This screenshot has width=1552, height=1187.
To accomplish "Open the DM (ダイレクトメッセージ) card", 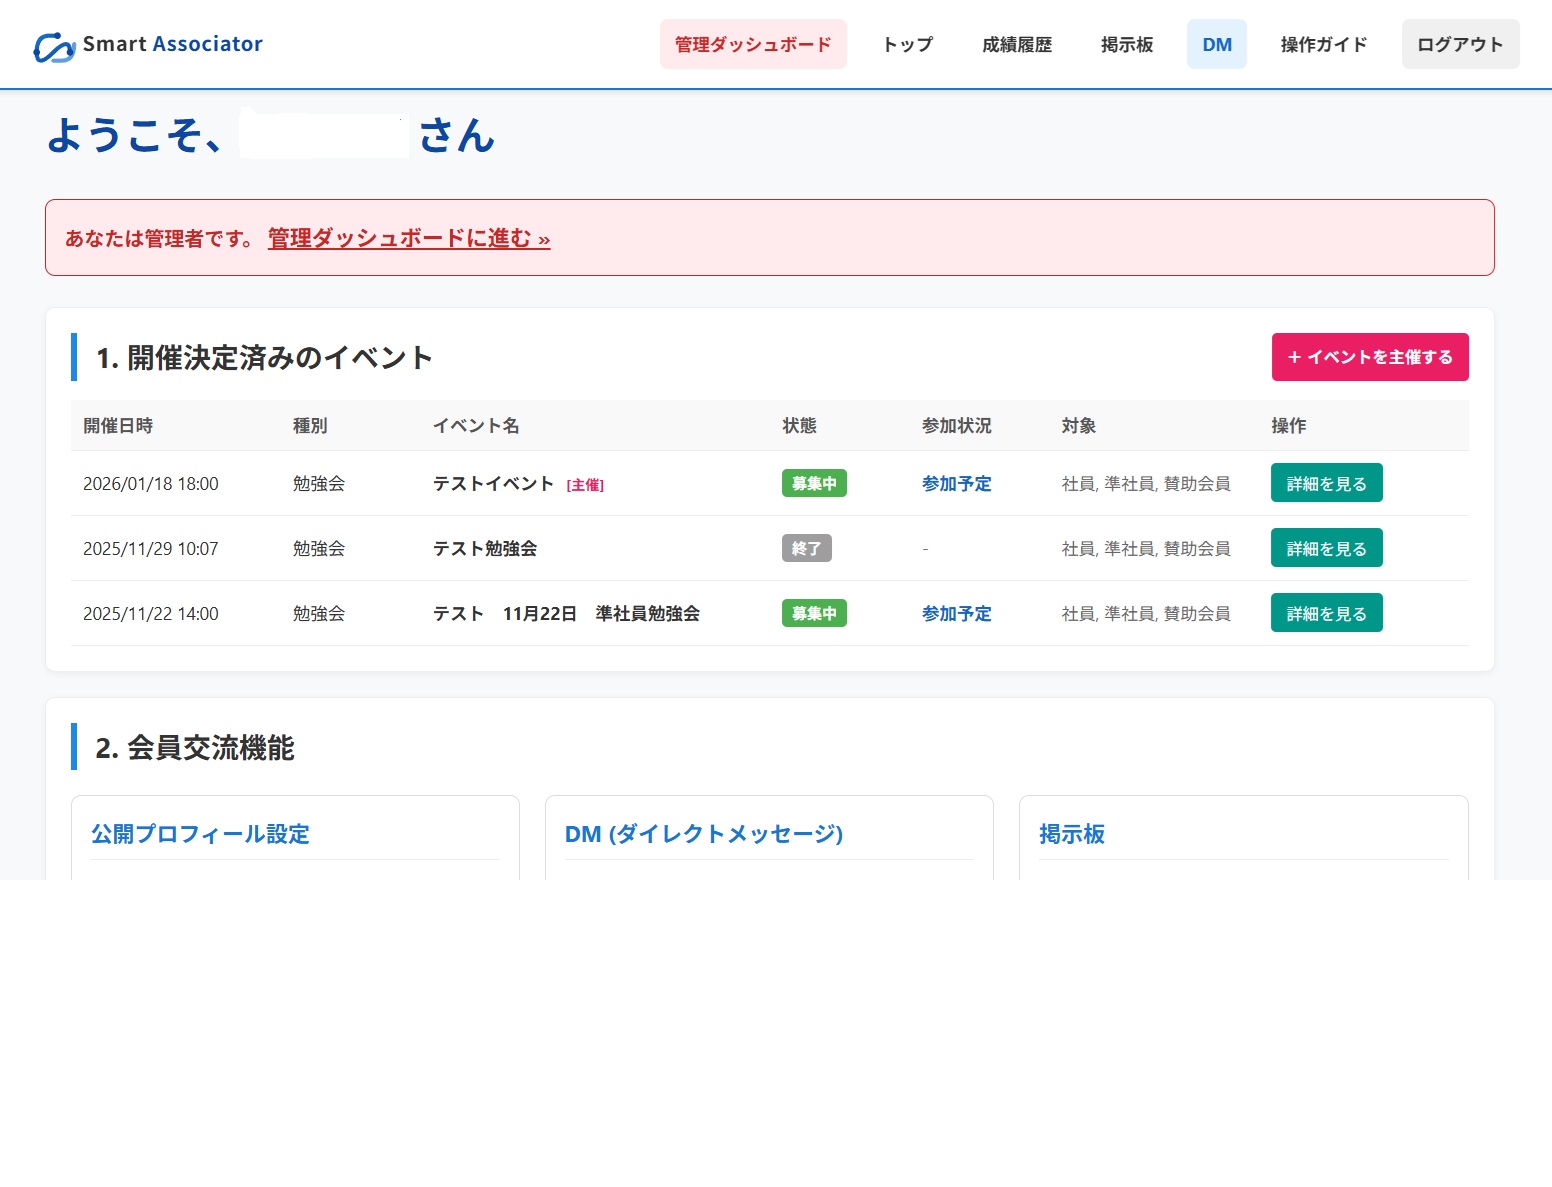I will pos(703,834).
